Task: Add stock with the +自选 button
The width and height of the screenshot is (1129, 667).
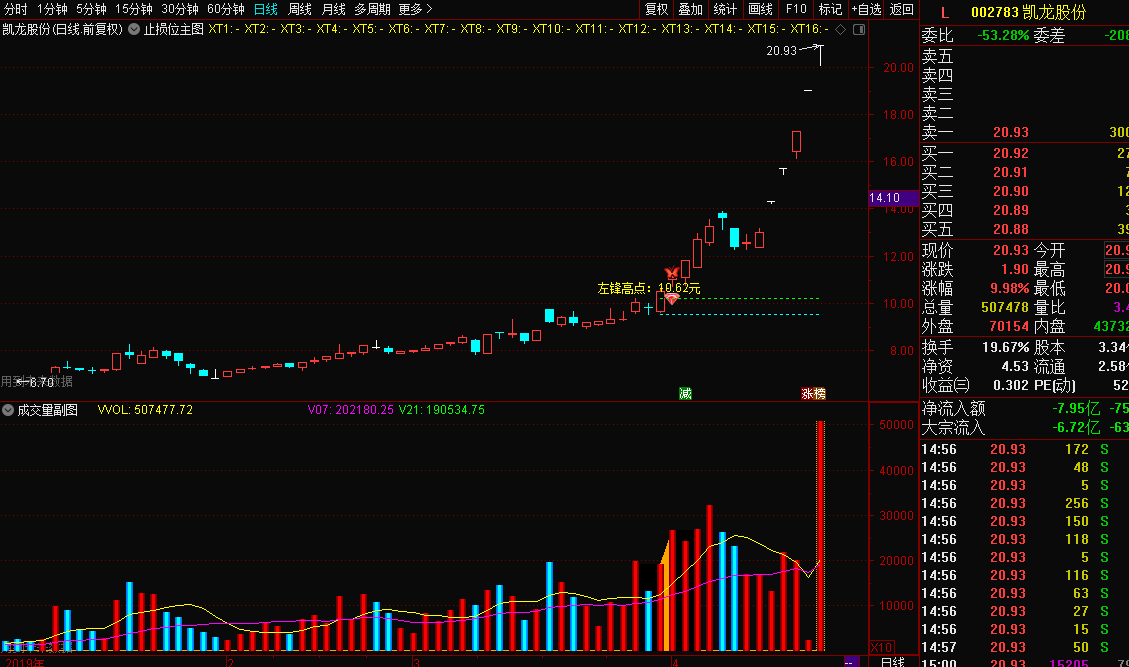Action: [x=866, y=9]
